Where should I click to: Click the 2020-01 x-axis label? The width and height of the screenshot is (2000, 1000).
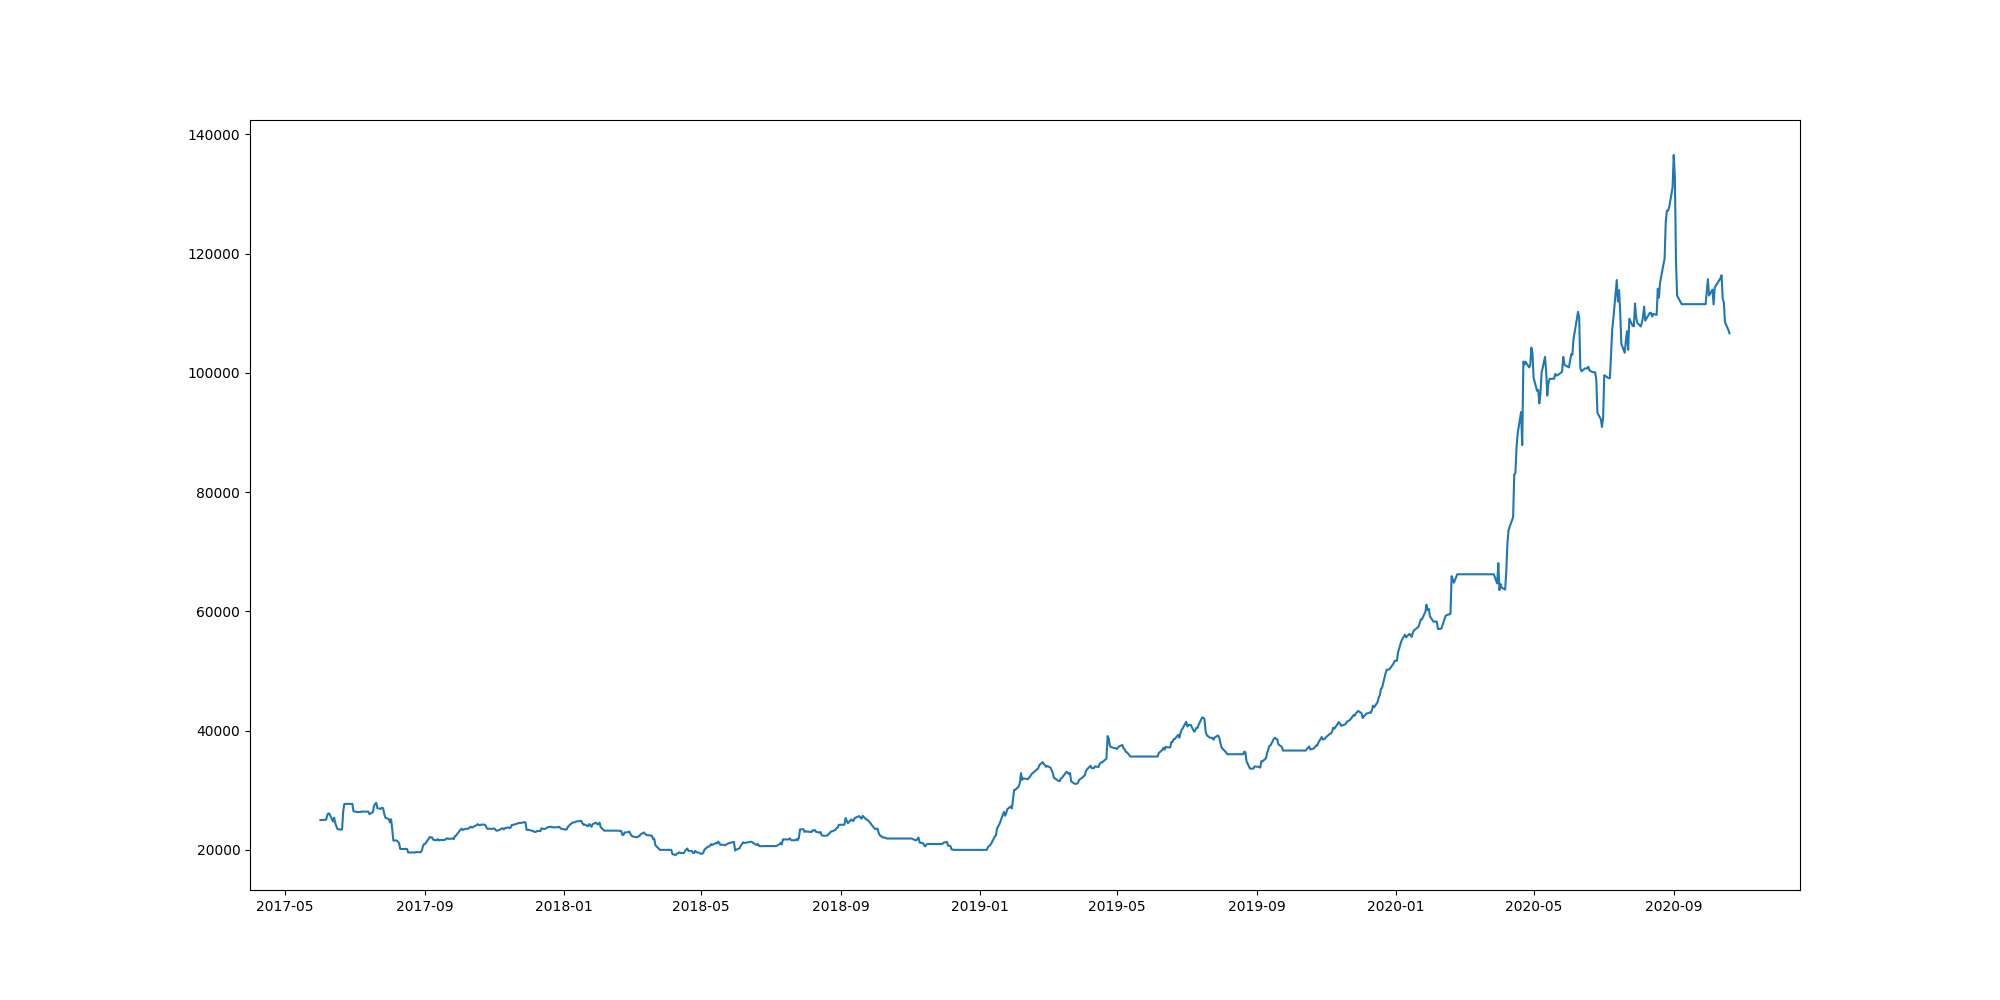1396,907
